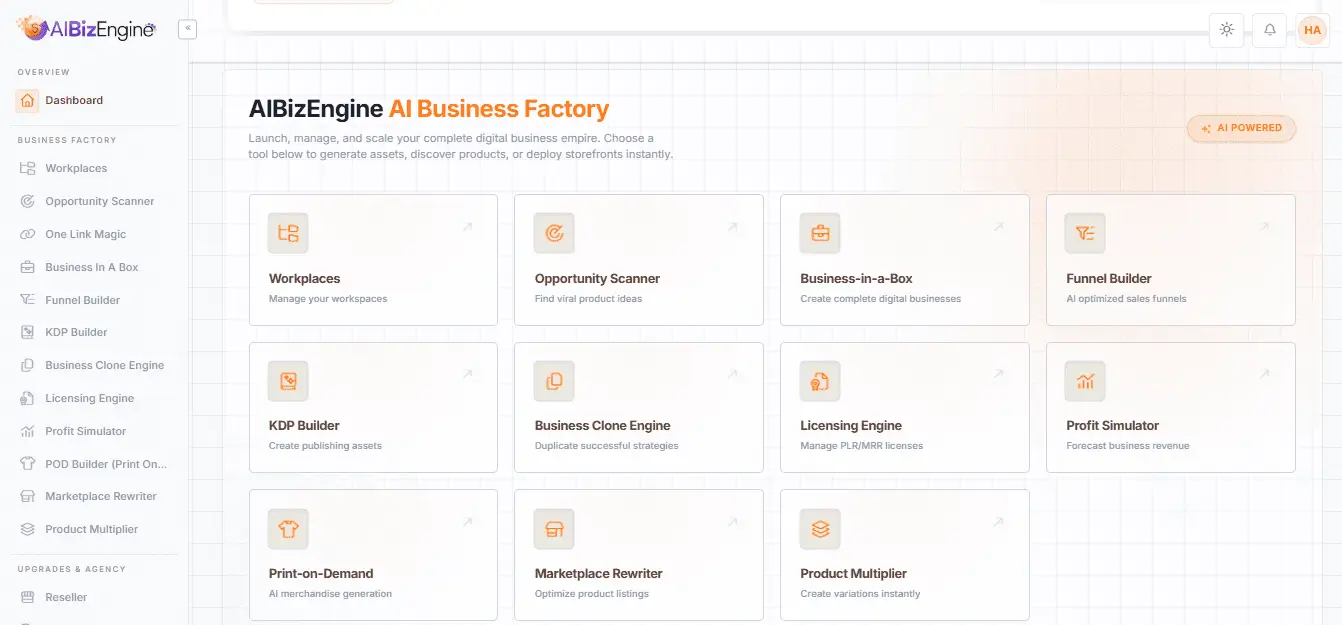The image size is (1342, 625).
Task: Click the arrow on the Opportunity Scanner card
Action: click(x=733, y=227)
